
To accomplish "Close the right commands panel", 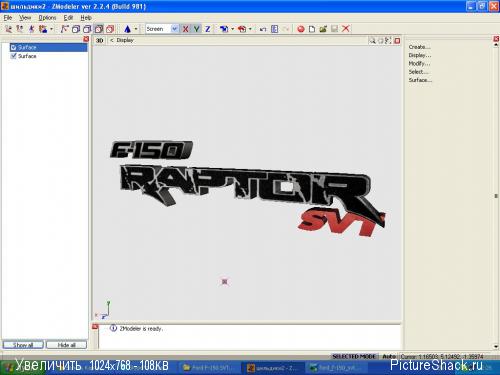I will (x=496, y=39).
